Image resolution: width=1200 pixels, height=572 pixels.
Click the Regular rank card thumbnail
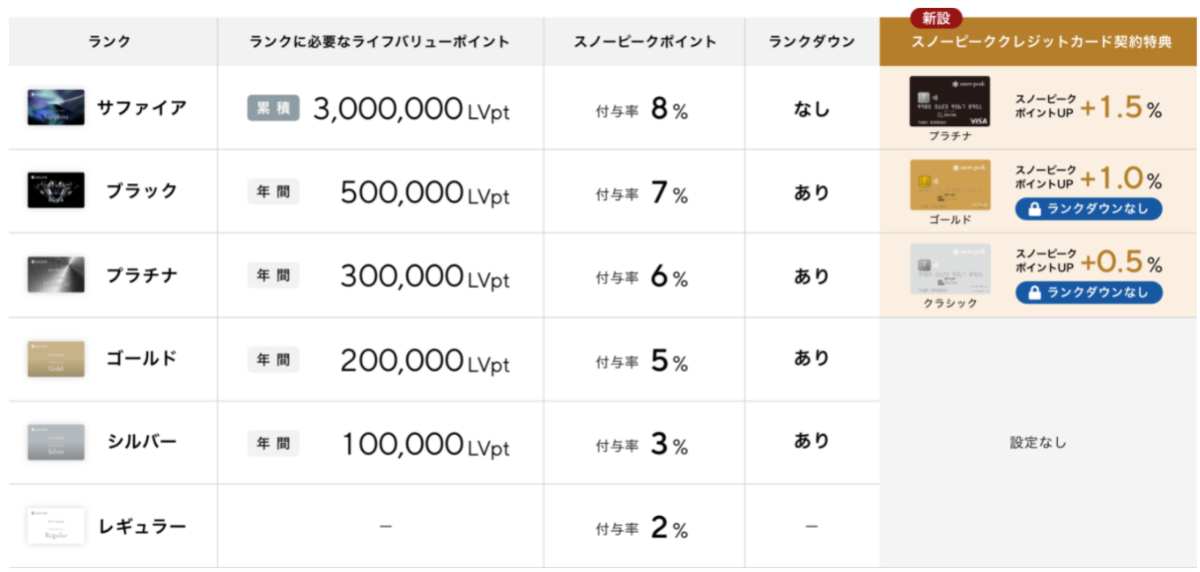pyautogui.click(x=56, y=525)
